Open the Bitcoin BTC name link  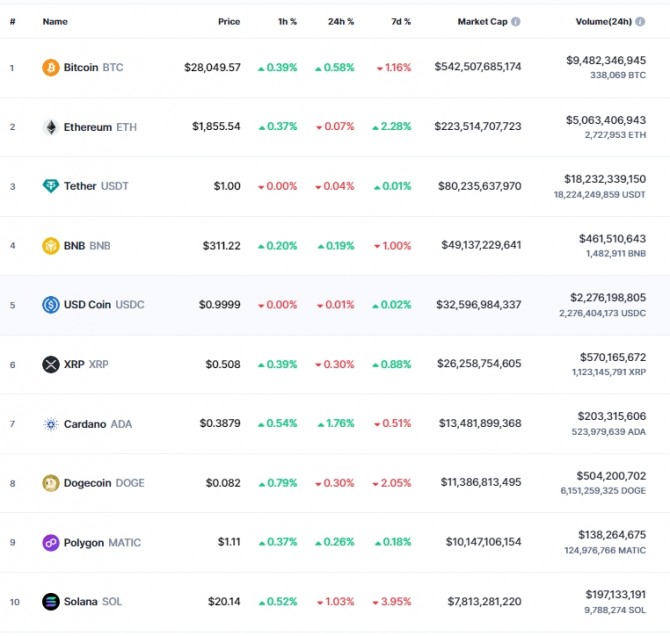point(93,67)
